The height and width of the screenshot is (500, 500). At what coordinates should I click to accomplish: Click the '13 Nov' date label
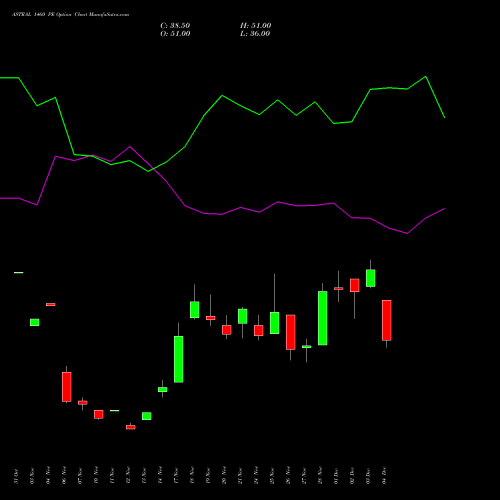144,476
